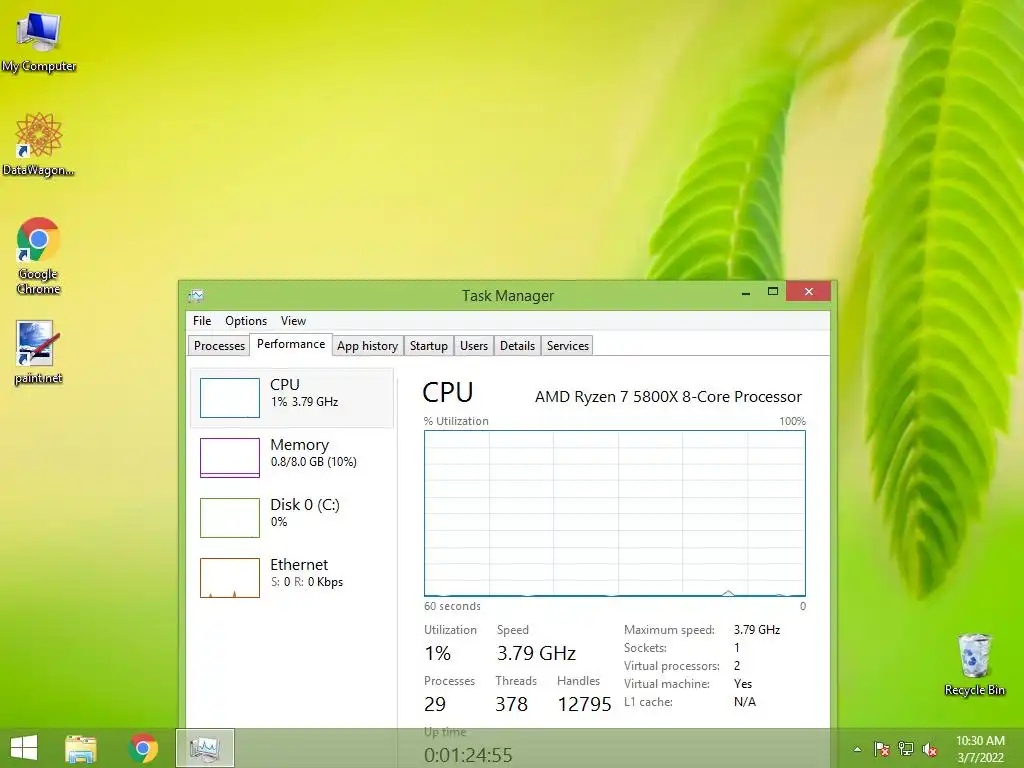Open the Services tab

(x=568, y=345)
